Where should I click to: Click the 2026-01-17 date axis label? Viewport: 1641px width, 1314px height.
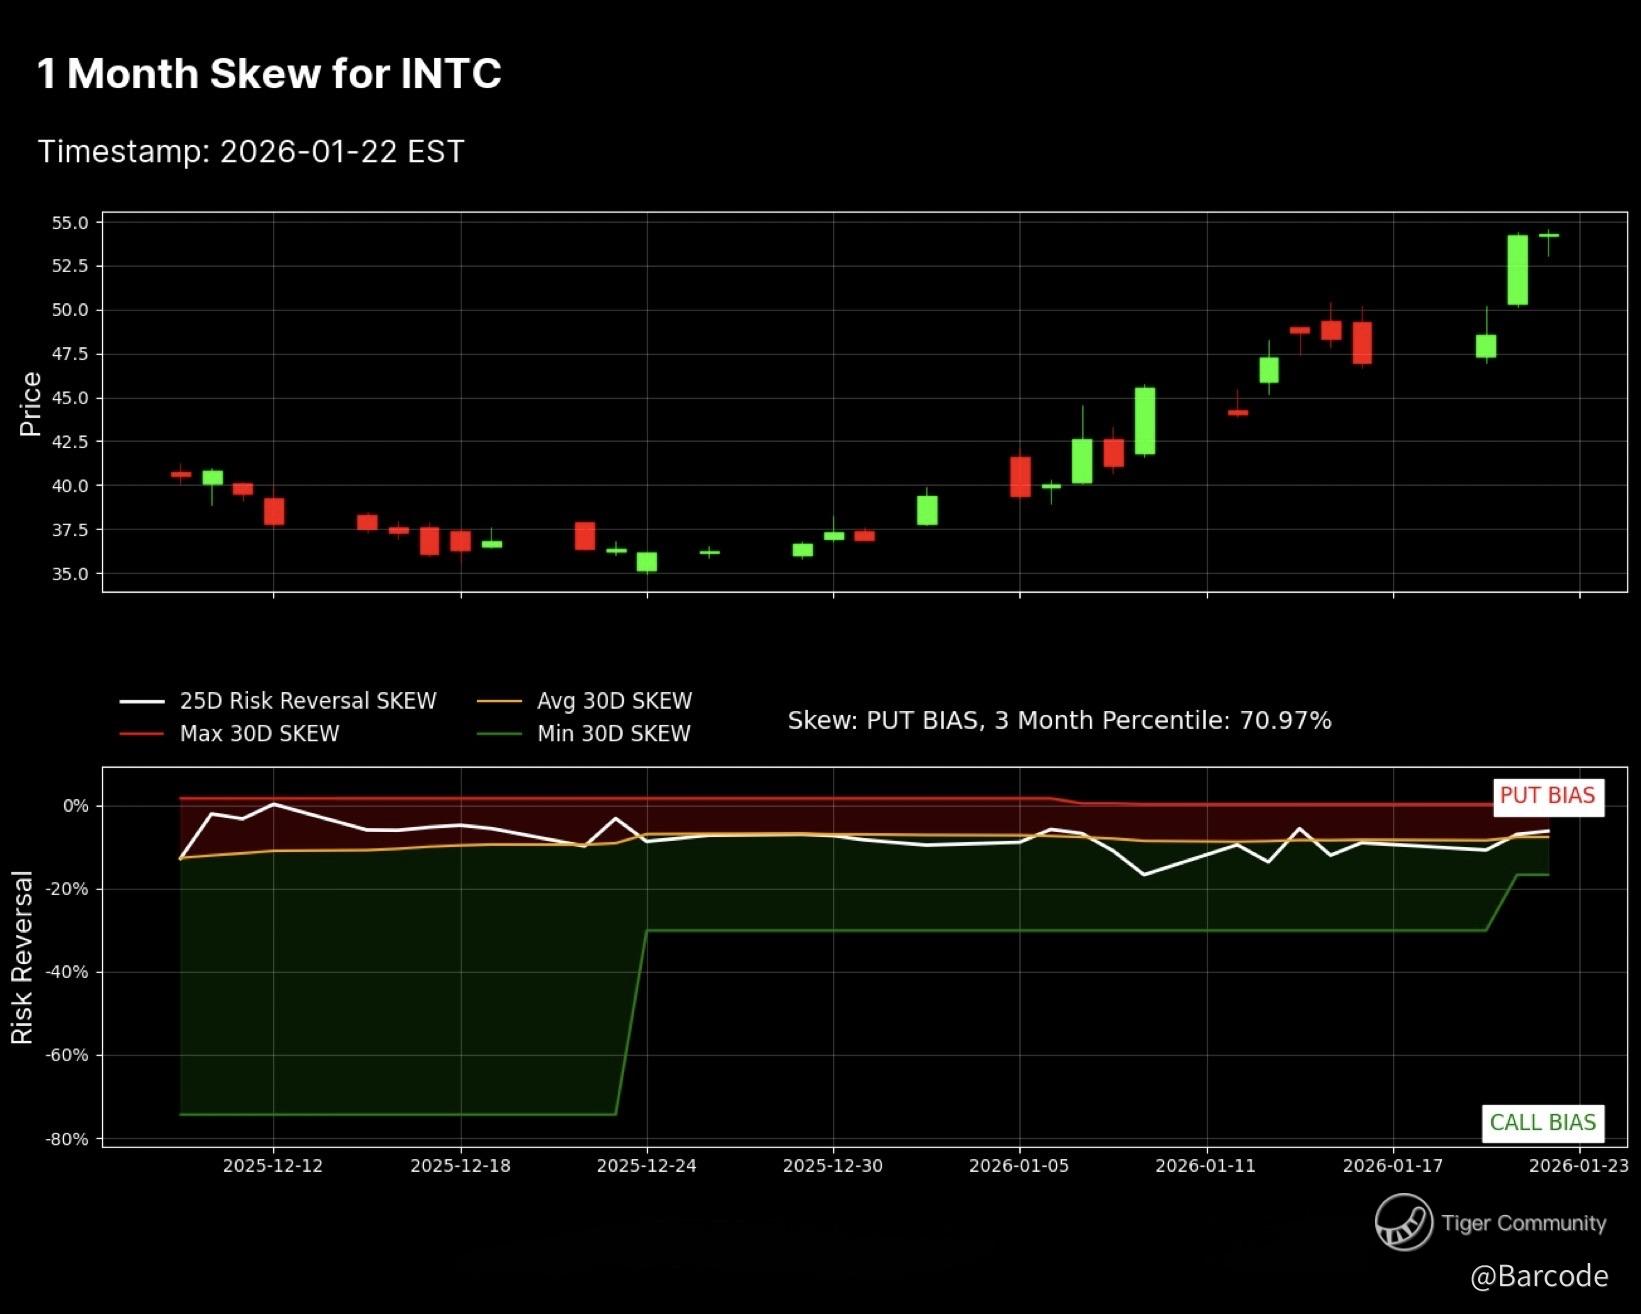tap(1393, 1166)
